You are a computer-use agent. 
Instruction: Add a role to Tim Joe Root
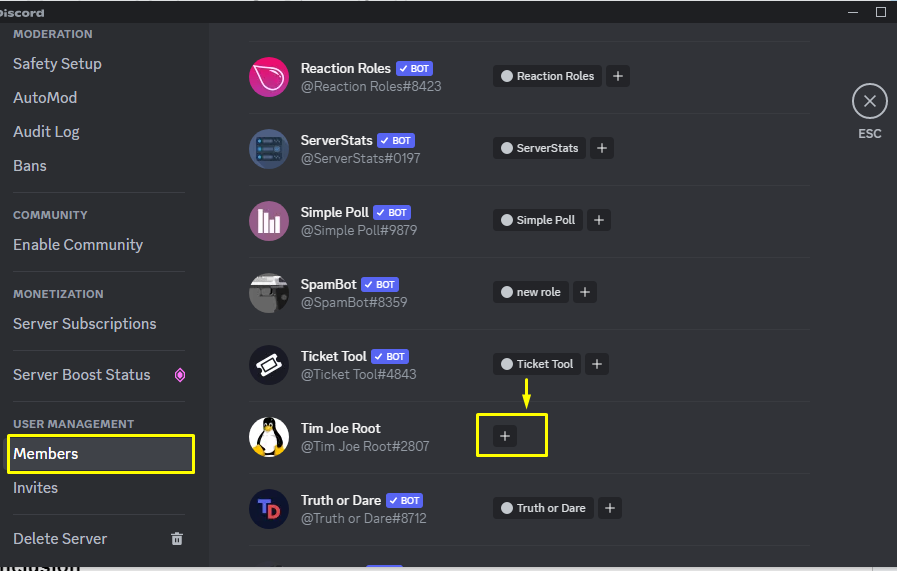pos(505,436)
